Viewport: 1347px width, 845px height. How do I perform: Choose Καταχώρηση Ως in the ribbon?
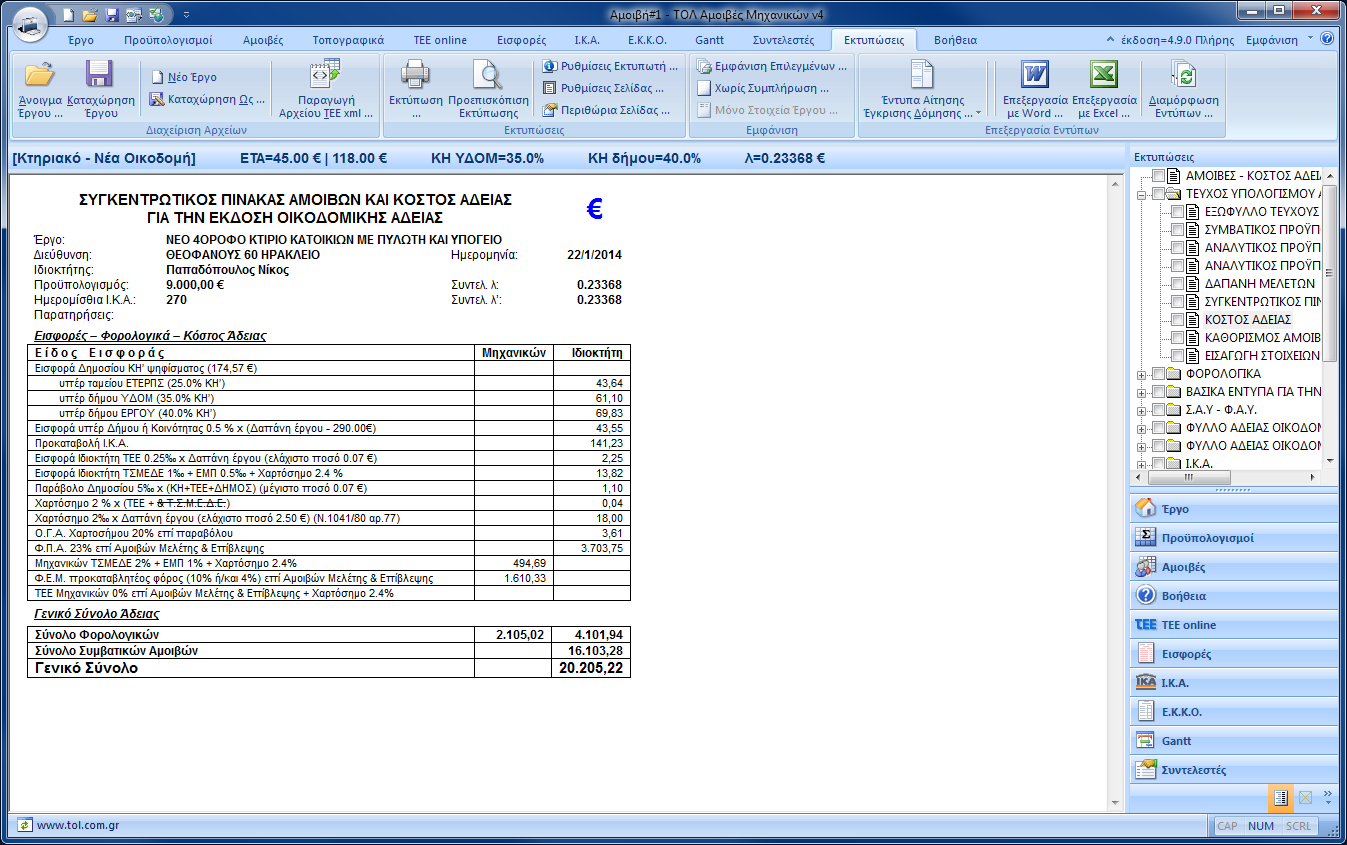point(209,99)
